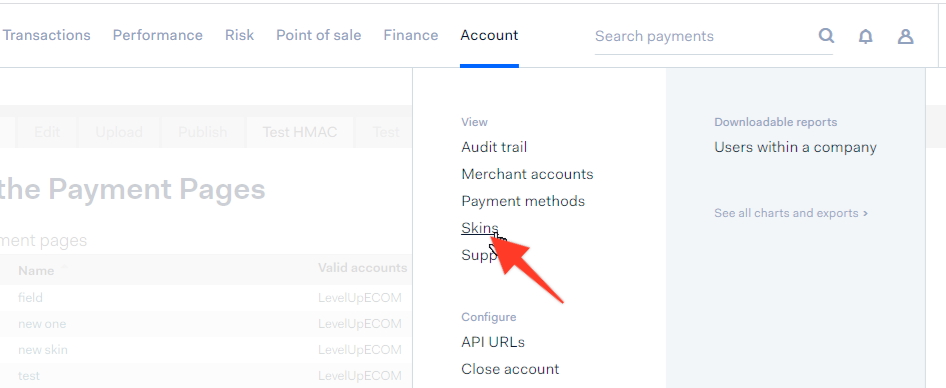Select Audit trail in Account menu
Screen dimensions: 946x388
[494, 147]
